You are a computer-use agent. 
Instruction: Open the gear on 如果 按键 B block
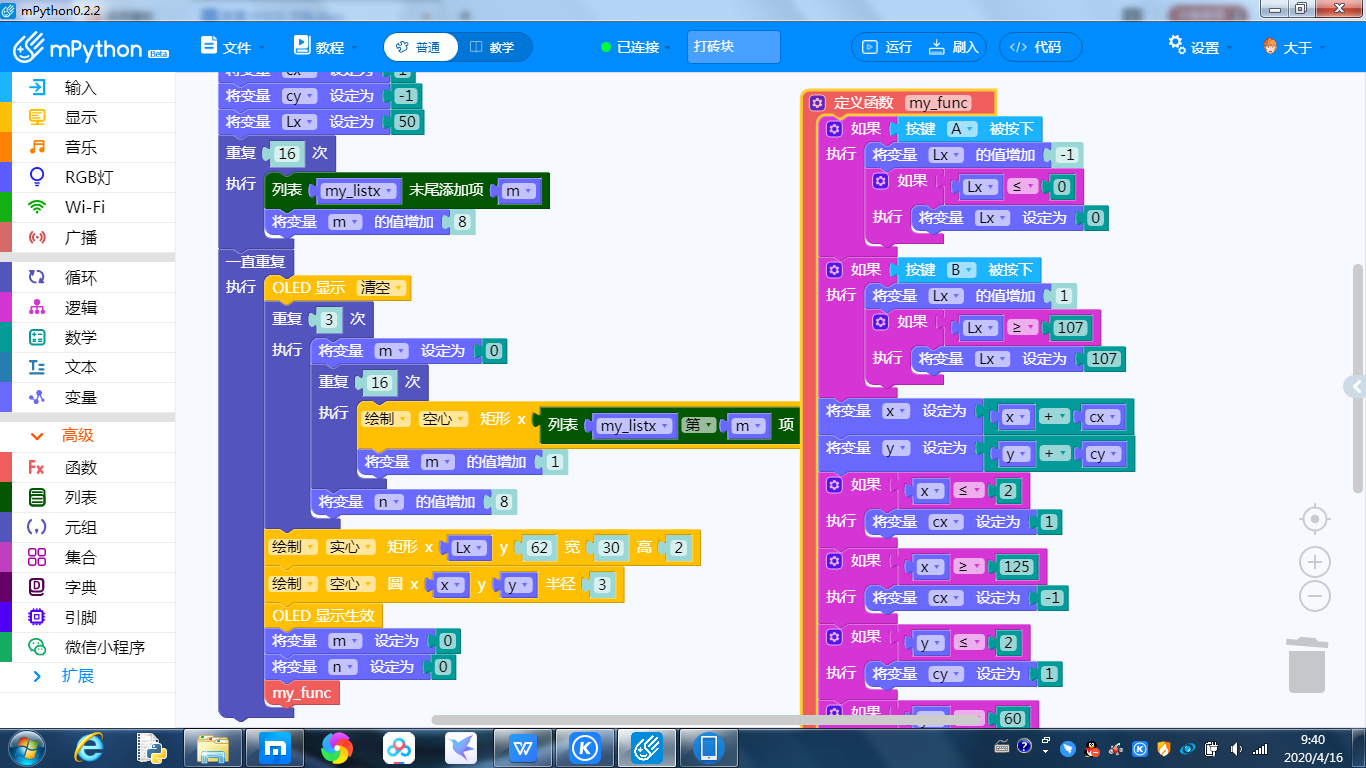(x=834, y=270)
